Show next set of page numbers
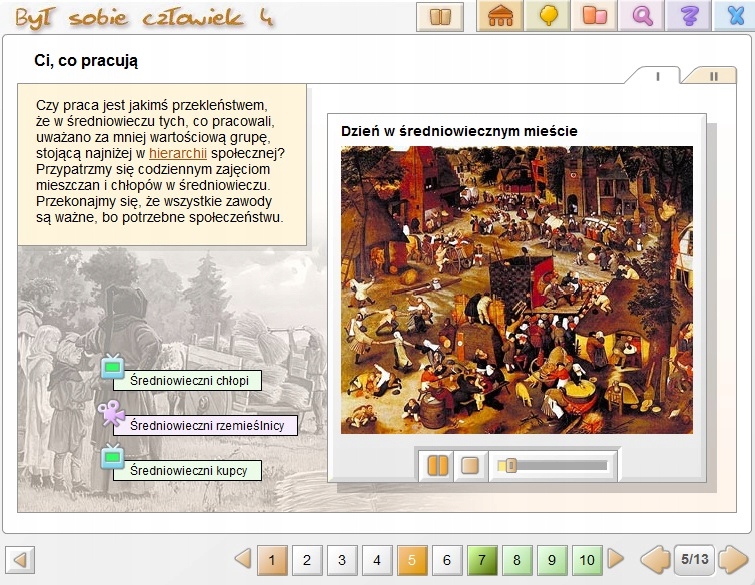 616,559
